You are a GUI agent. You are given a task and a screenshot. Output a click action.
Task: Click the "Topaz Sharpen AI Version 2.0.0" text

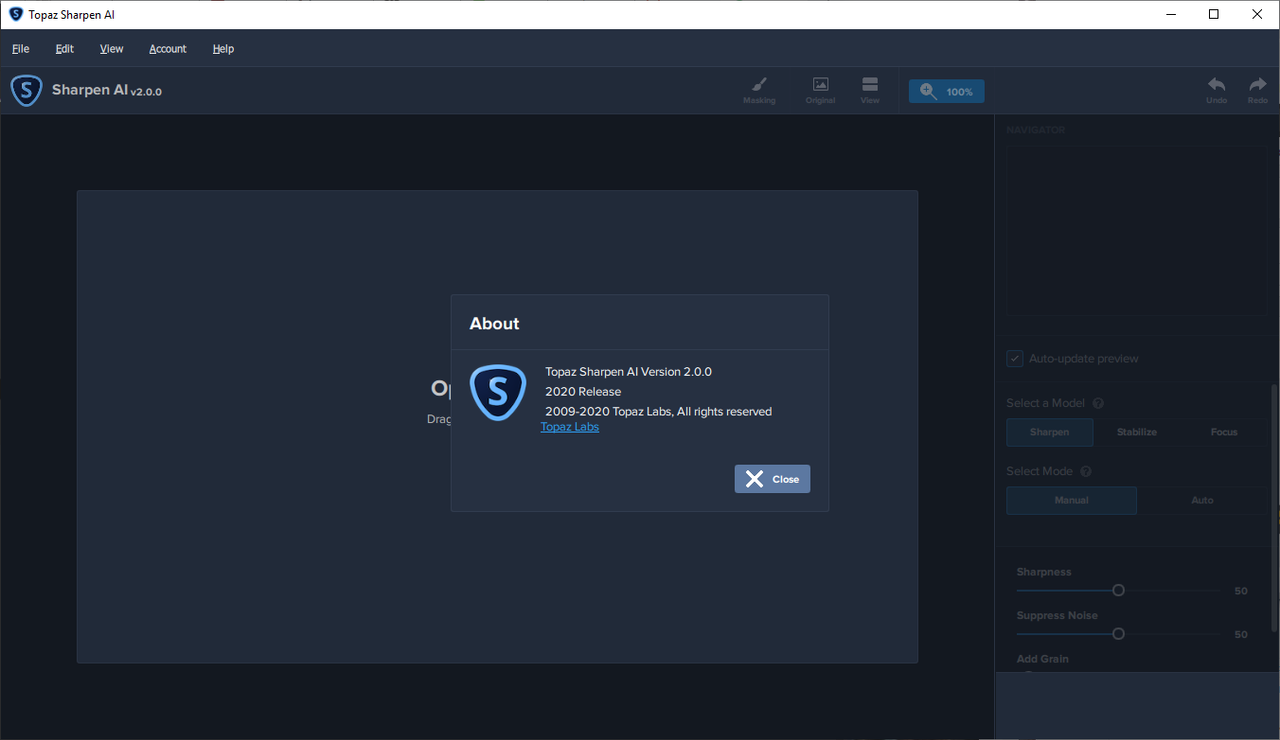(628, 372)
